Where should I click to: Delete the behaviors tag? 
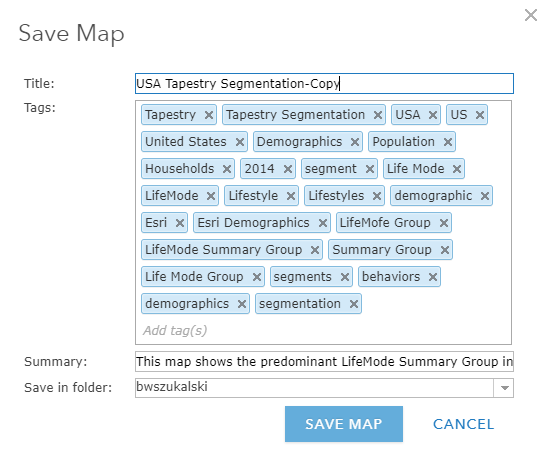[x=433, y=277]
